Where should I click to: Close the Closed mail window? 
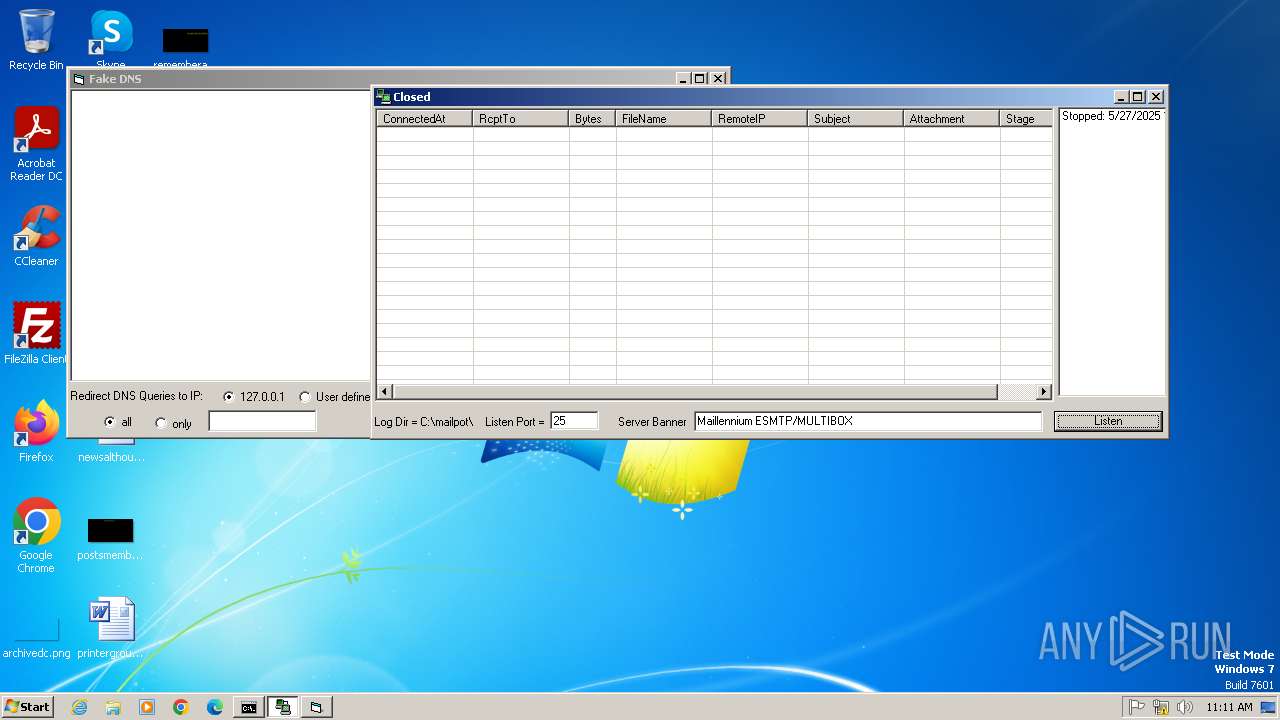1156,97
